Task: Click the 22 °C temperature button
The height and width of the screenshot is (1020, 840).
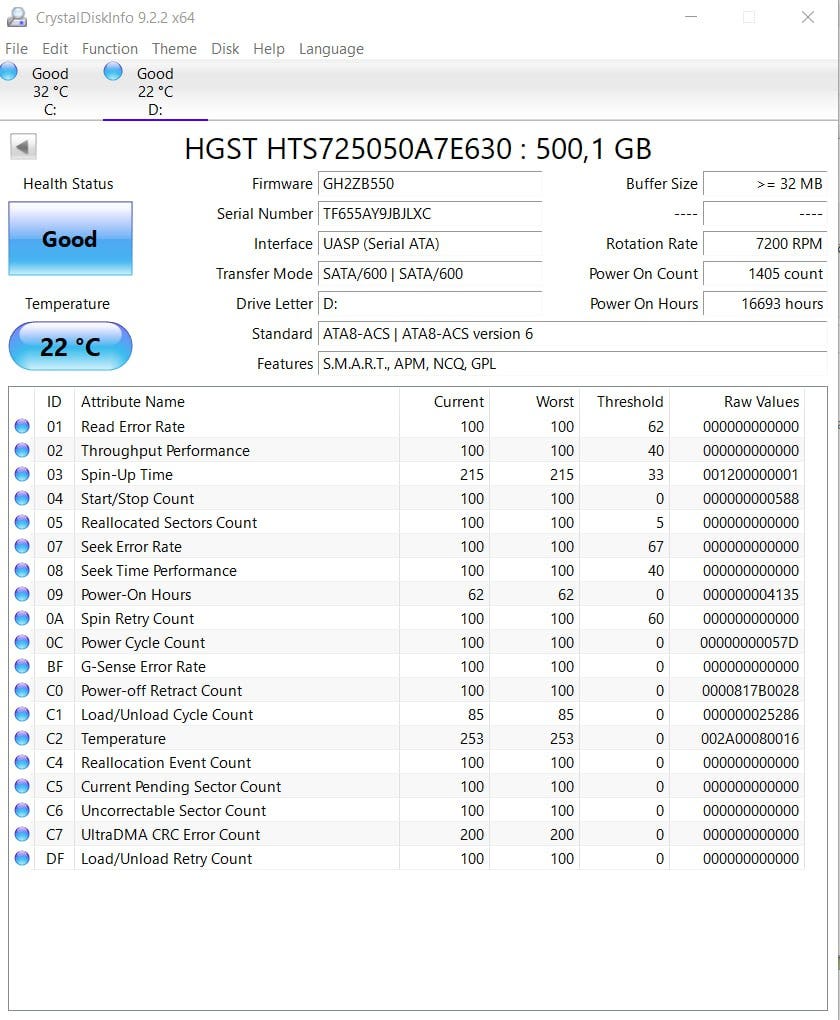Action: point(70,347)
